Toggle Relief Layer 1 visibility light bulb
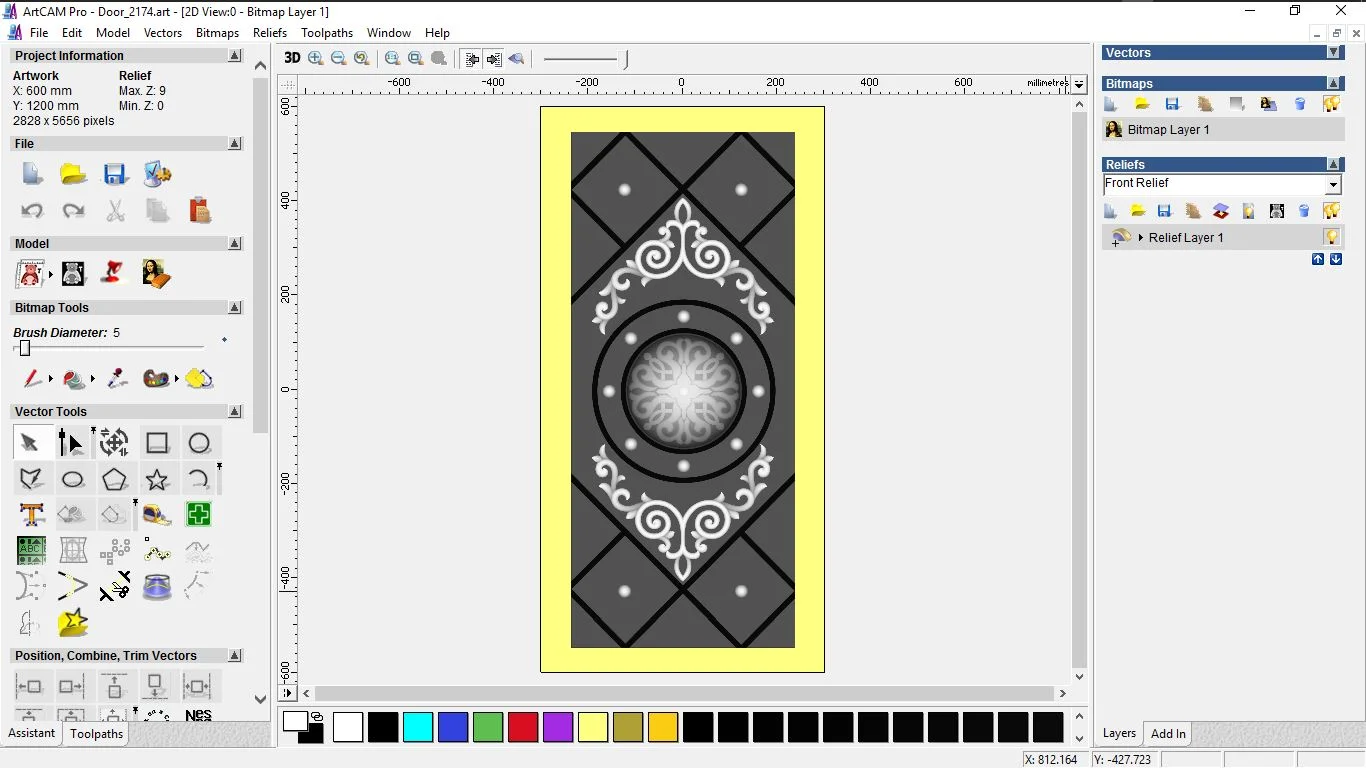Image resolution: width=1366 pixels, height=768 pixels. click(x=1331, y=237)
